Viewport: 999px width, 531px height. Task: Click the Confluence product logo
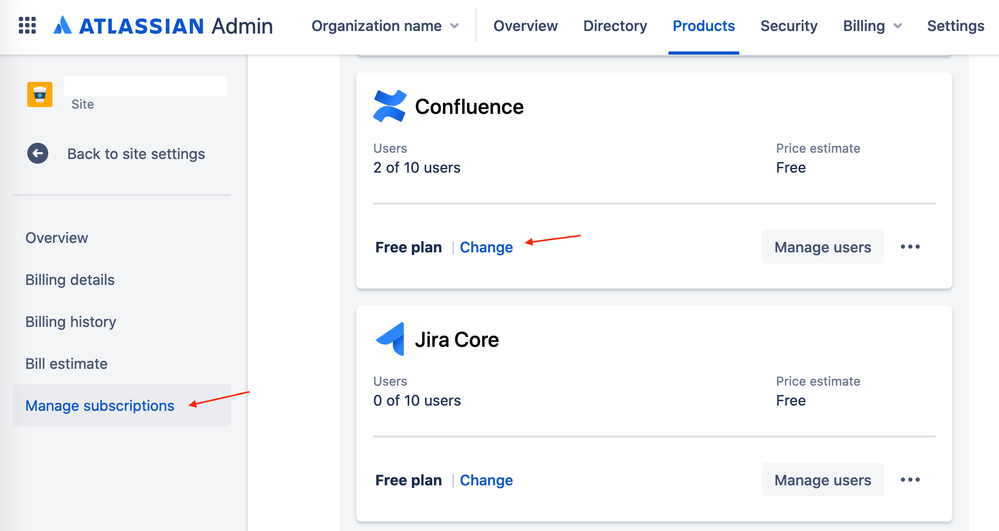coord(390,106)
